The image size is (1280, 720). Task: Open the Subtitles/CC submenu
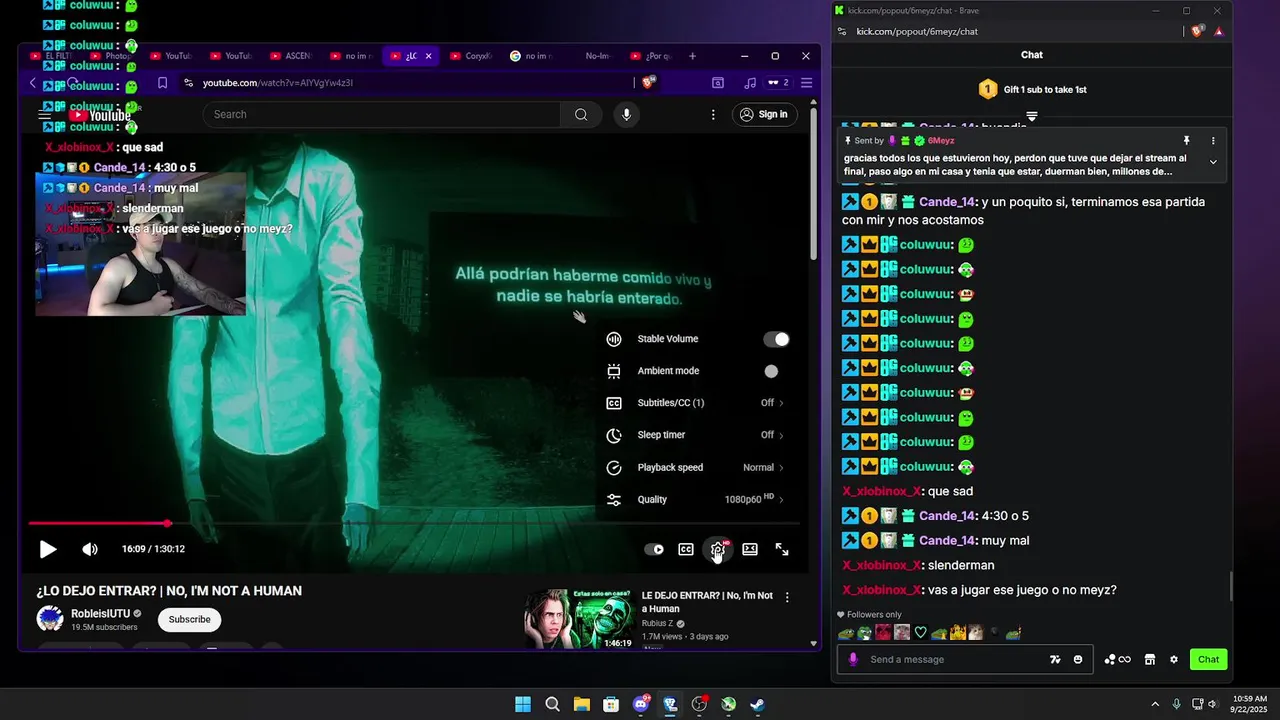click(x=697, y=403)
